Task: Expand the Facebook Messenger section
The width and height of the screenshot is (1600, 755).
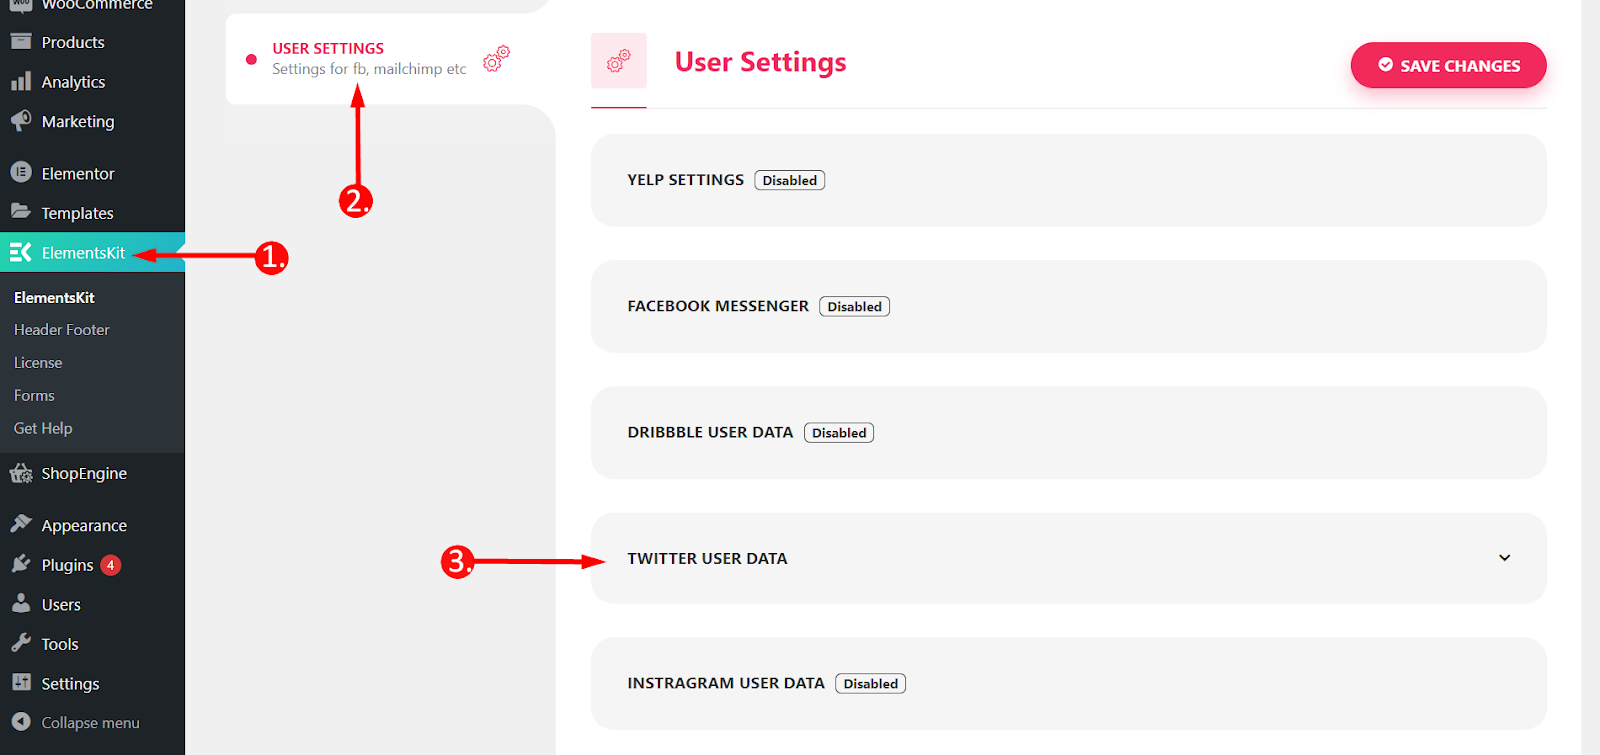Action: pyautogui.click(x=1069, y=306)
